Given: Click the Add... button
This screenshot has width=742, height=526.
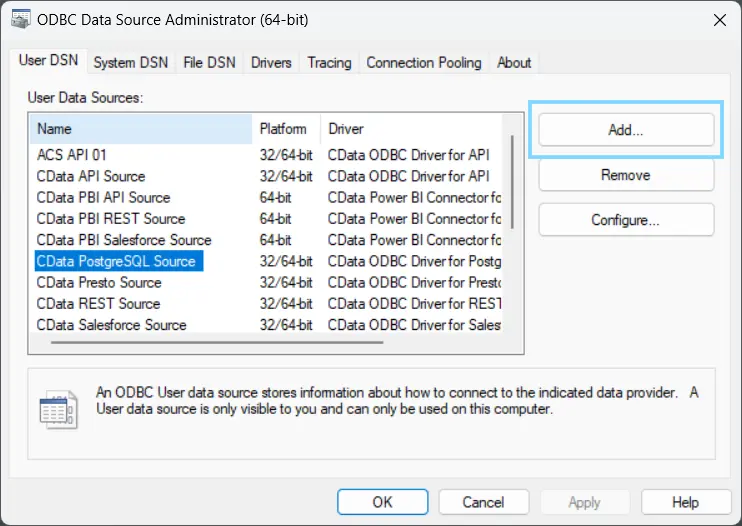Looking at the screenshot, I should tap(626, 130).
